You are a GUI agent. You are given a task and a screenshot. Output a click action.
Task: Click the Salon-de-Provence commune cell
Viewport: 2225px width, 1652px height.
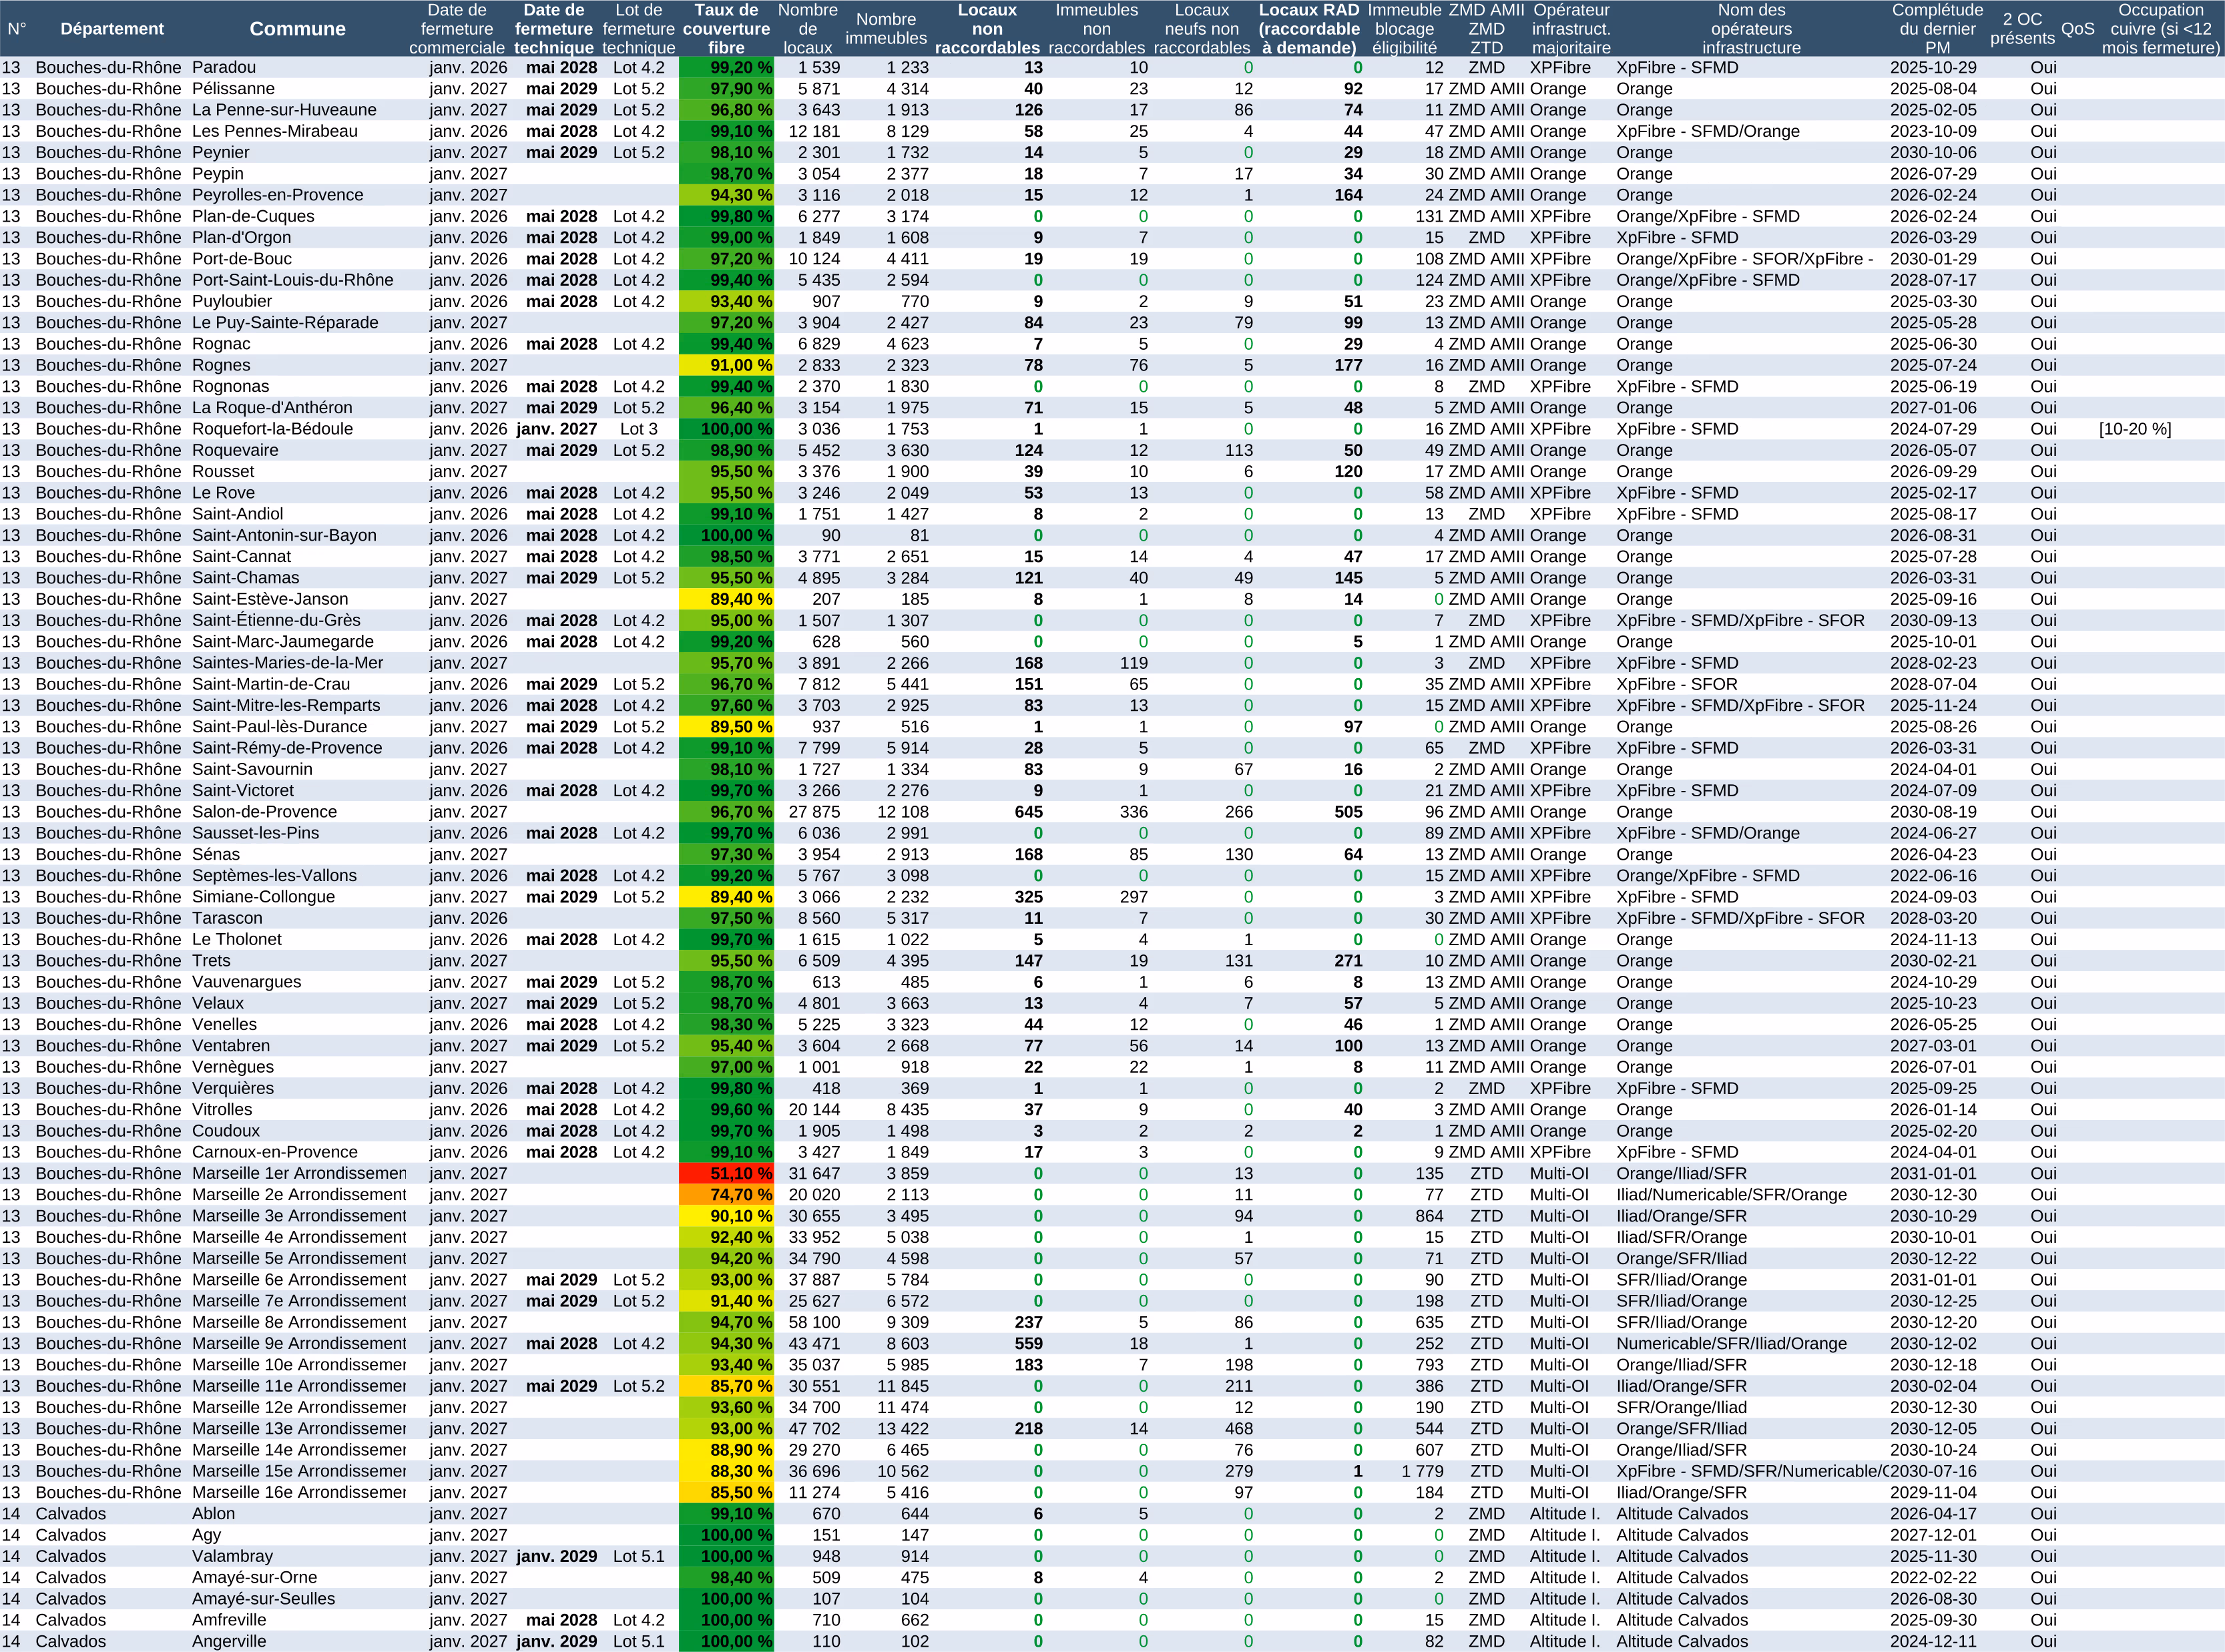(x=264, y=812)
